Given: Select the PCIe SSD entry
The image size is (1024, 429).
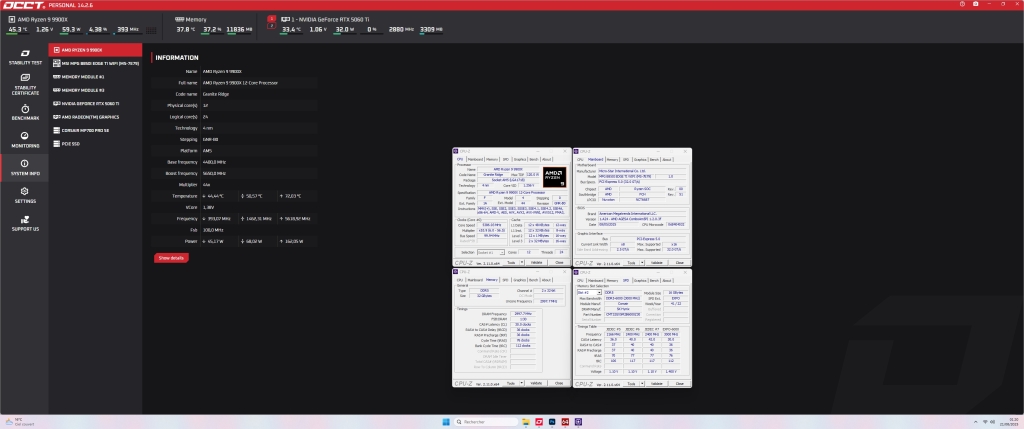Looking at the screenshot, I should point(95,144).
